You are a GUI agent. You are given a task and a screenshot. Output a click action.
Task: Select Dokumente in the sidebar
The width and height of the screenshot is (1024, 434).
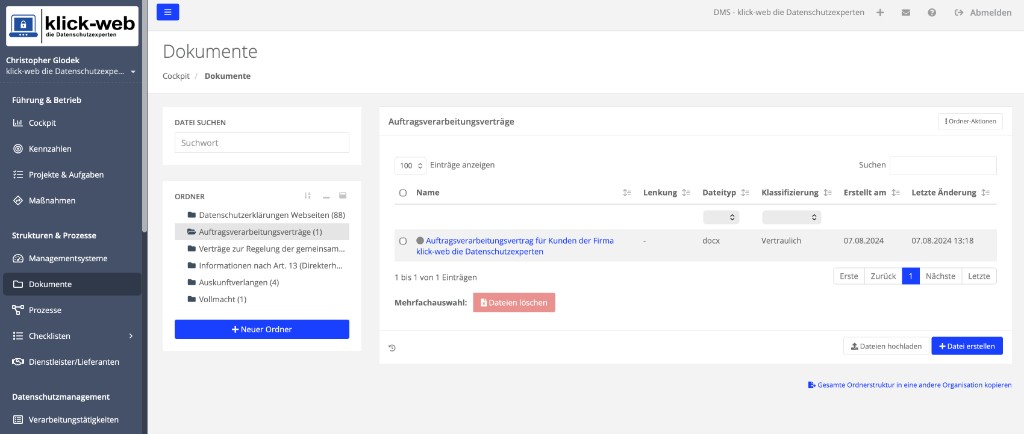(71, 285)
